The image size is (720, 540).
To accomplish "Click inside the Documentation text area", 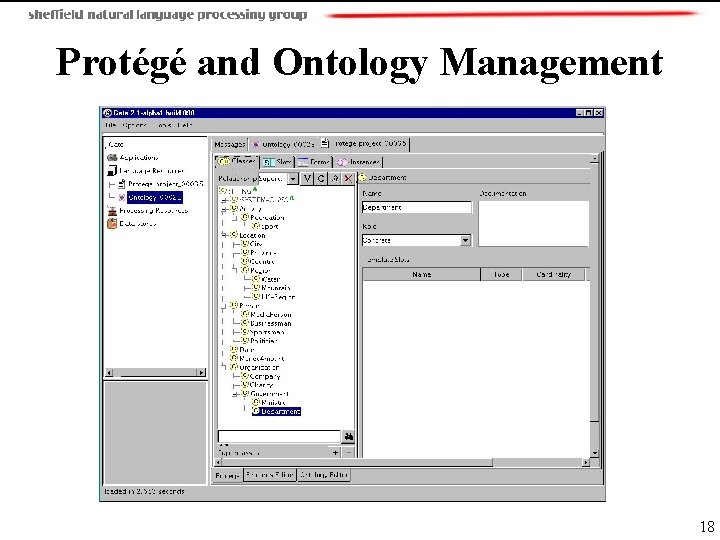I will point(534,224).
